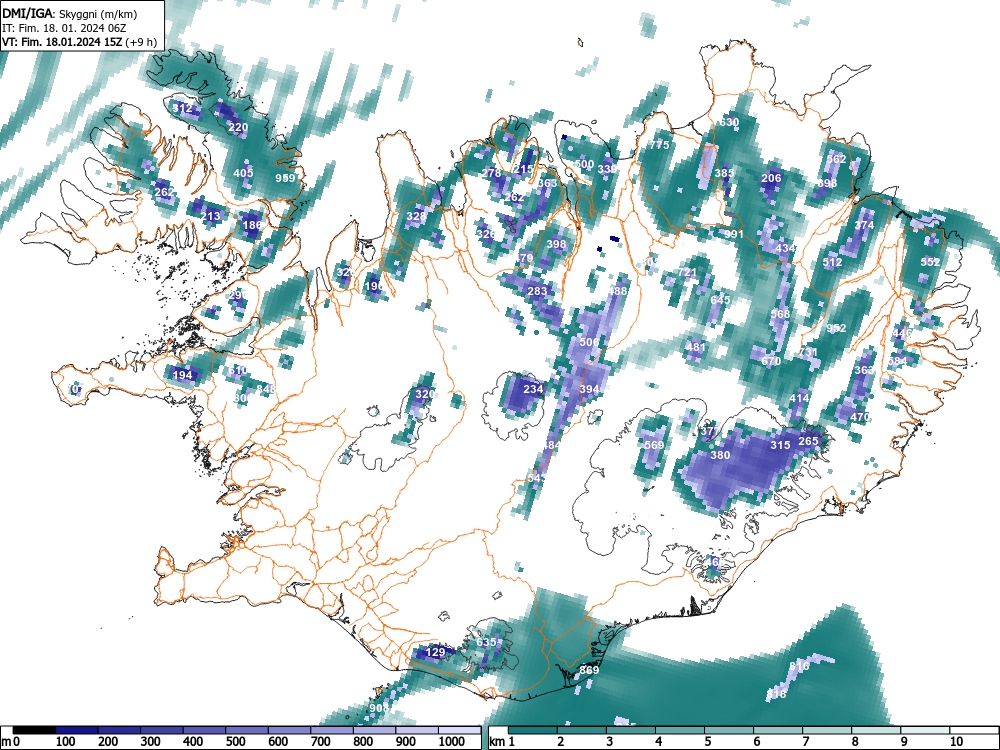
Task: Click the map value '670'
Action: tap(771, 361)
